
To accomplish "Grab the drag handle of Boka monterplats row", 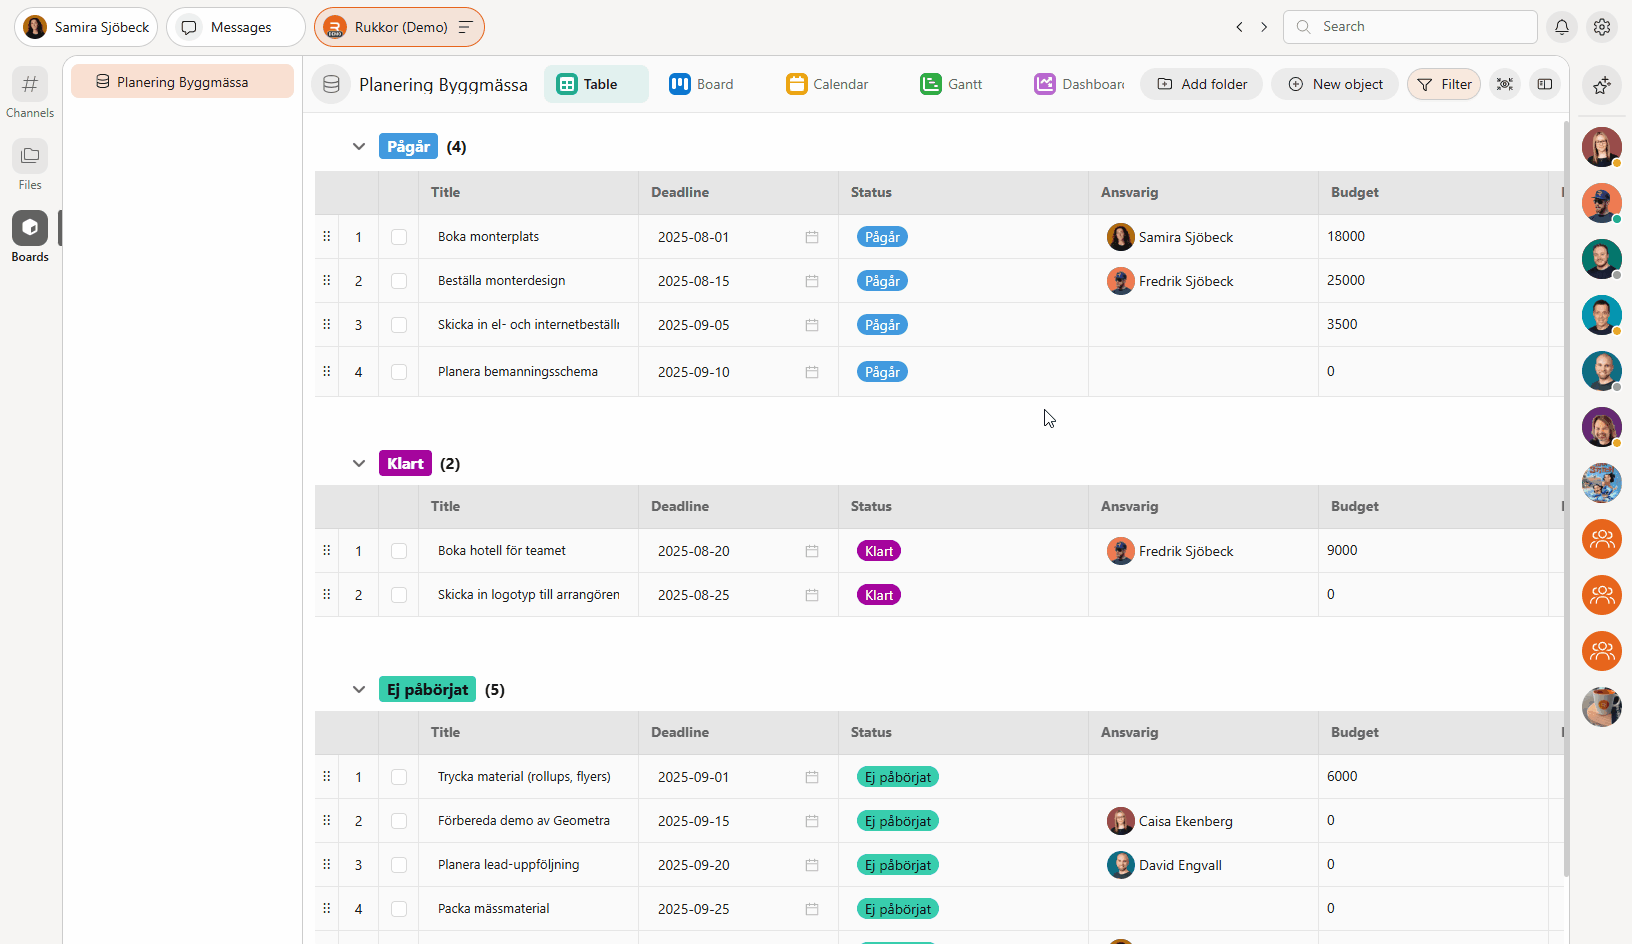I will tap(327, 237).
